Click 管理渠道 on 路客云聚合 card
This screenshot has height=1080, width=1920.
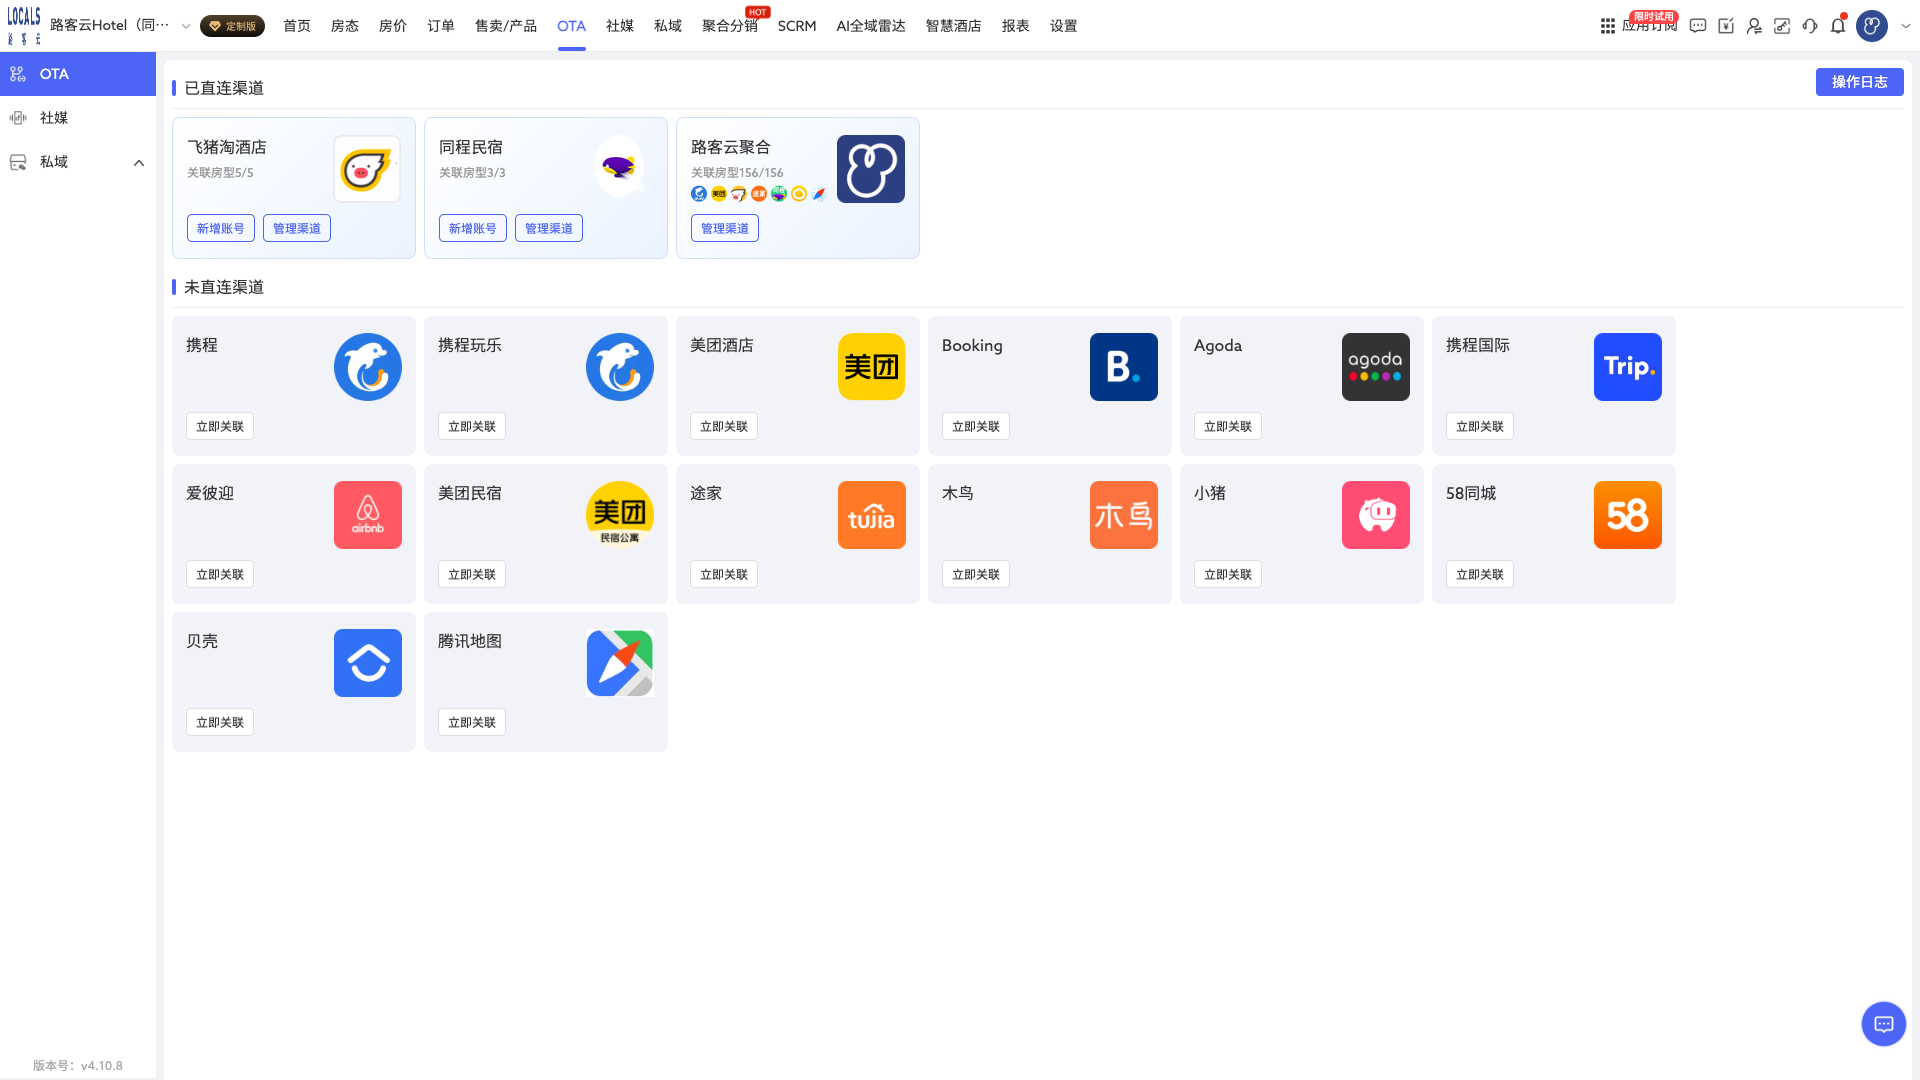coord(725,228)
